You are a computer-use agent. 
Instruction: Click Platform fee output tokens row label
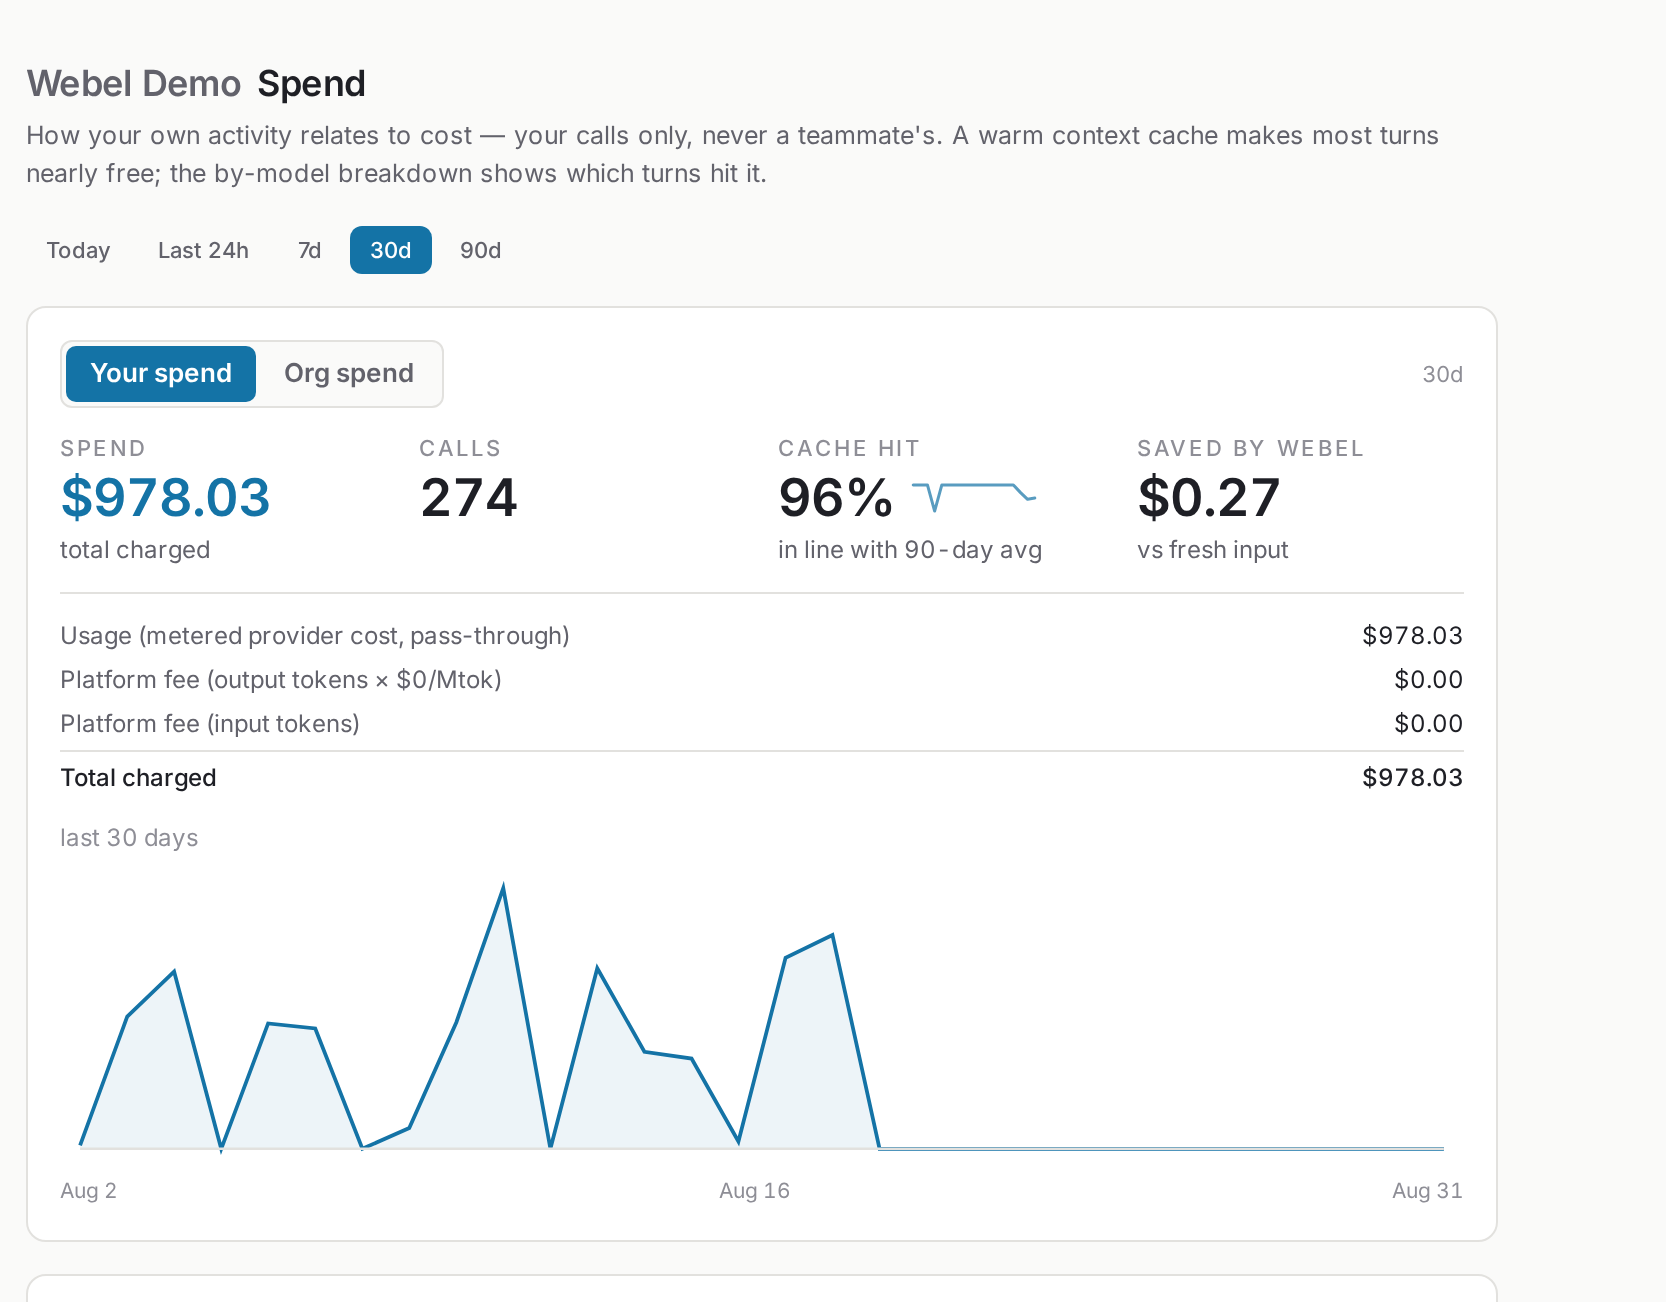(281, 680)
